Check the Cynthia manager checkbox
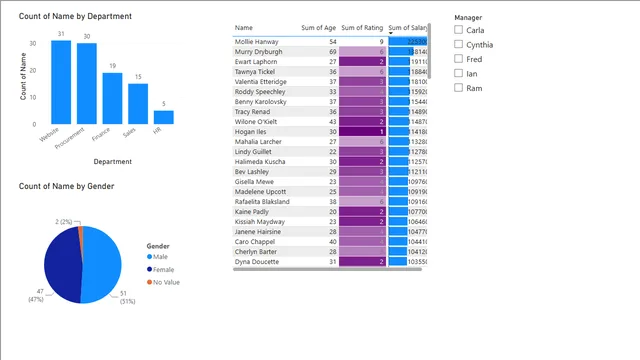The image size is (640, 360). pyautogui.click(x=458, y=44)
